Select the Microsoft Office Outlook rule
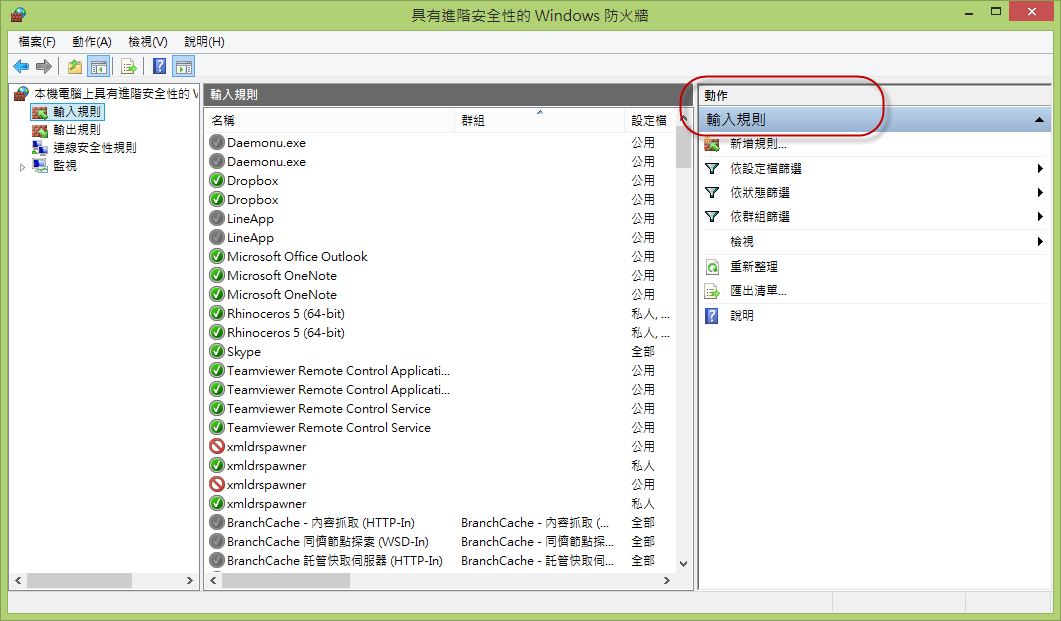1061x621 pixels. (298, 256)
